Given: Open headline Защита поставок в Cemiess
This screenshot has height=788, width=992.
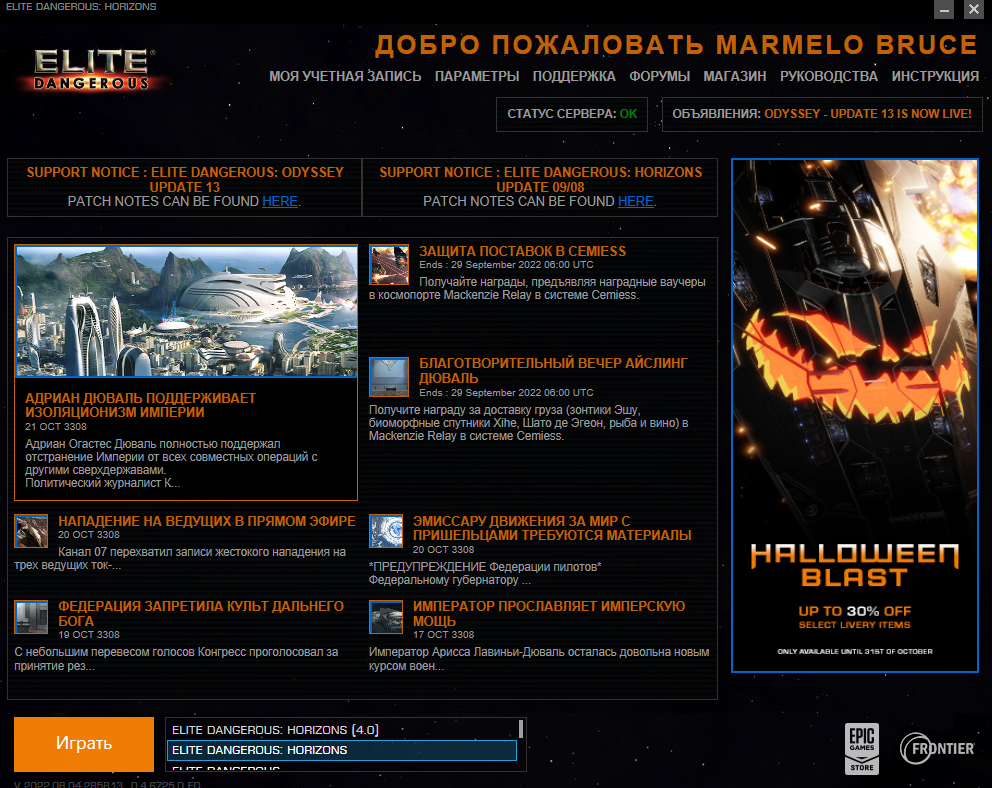Looking at the screenshot, I should 523,251.
